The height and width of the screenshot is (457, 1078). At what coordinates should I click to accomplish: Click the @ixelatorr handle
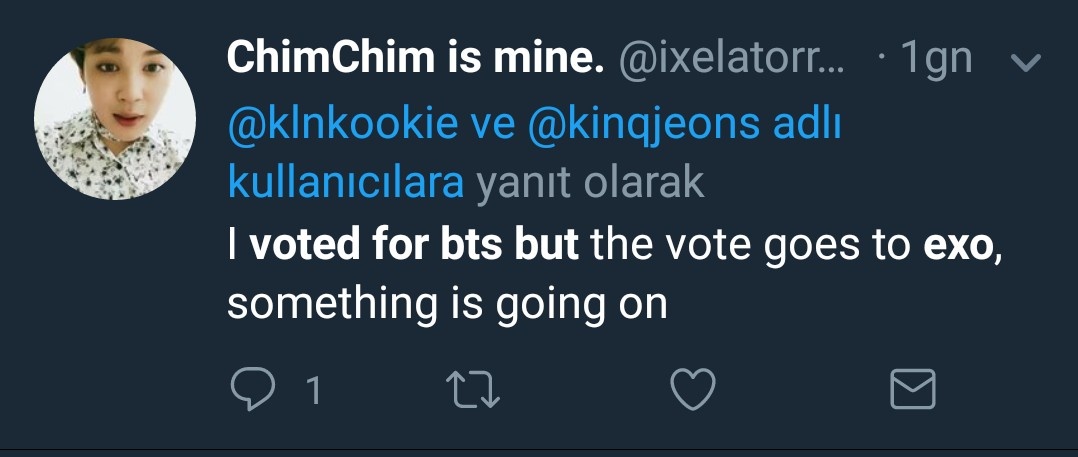pyautogui.click(x=733, y=60)
